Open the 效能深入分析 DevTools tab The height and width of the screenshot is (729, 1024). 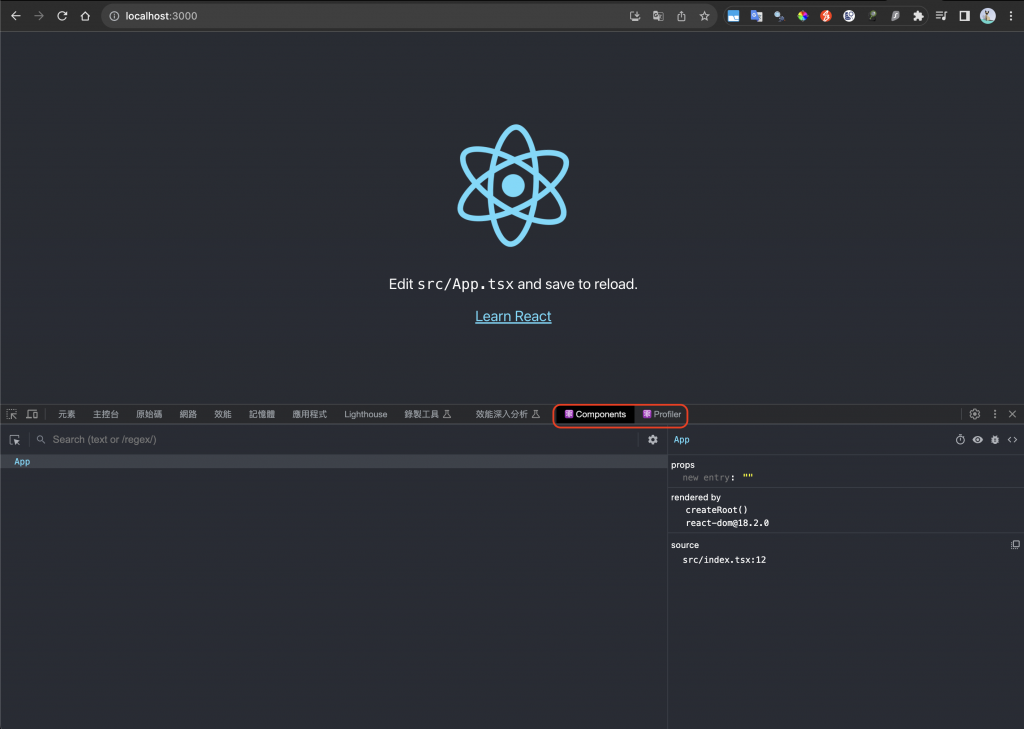pos(507,414)
